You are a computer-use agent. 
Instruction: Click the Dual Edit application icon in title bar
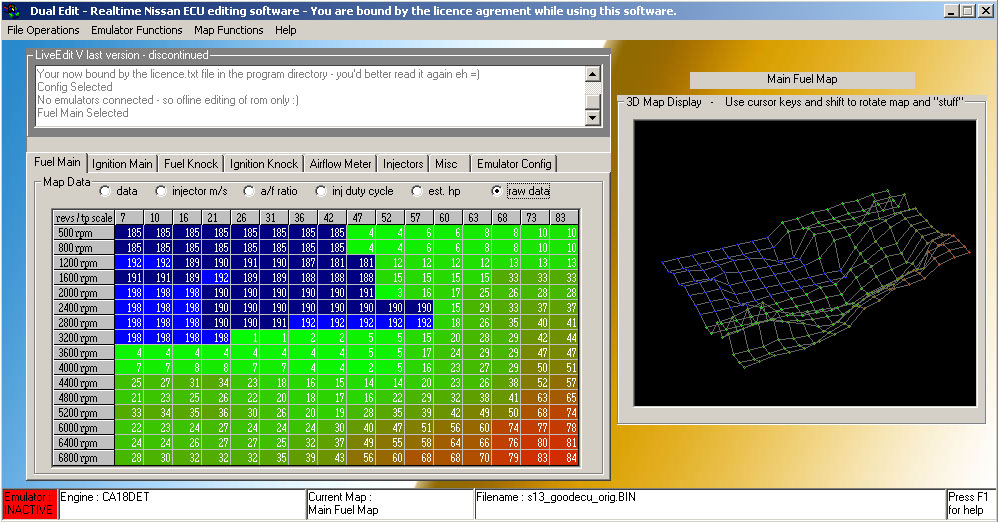pyautogui.click(x=11, y=11)
